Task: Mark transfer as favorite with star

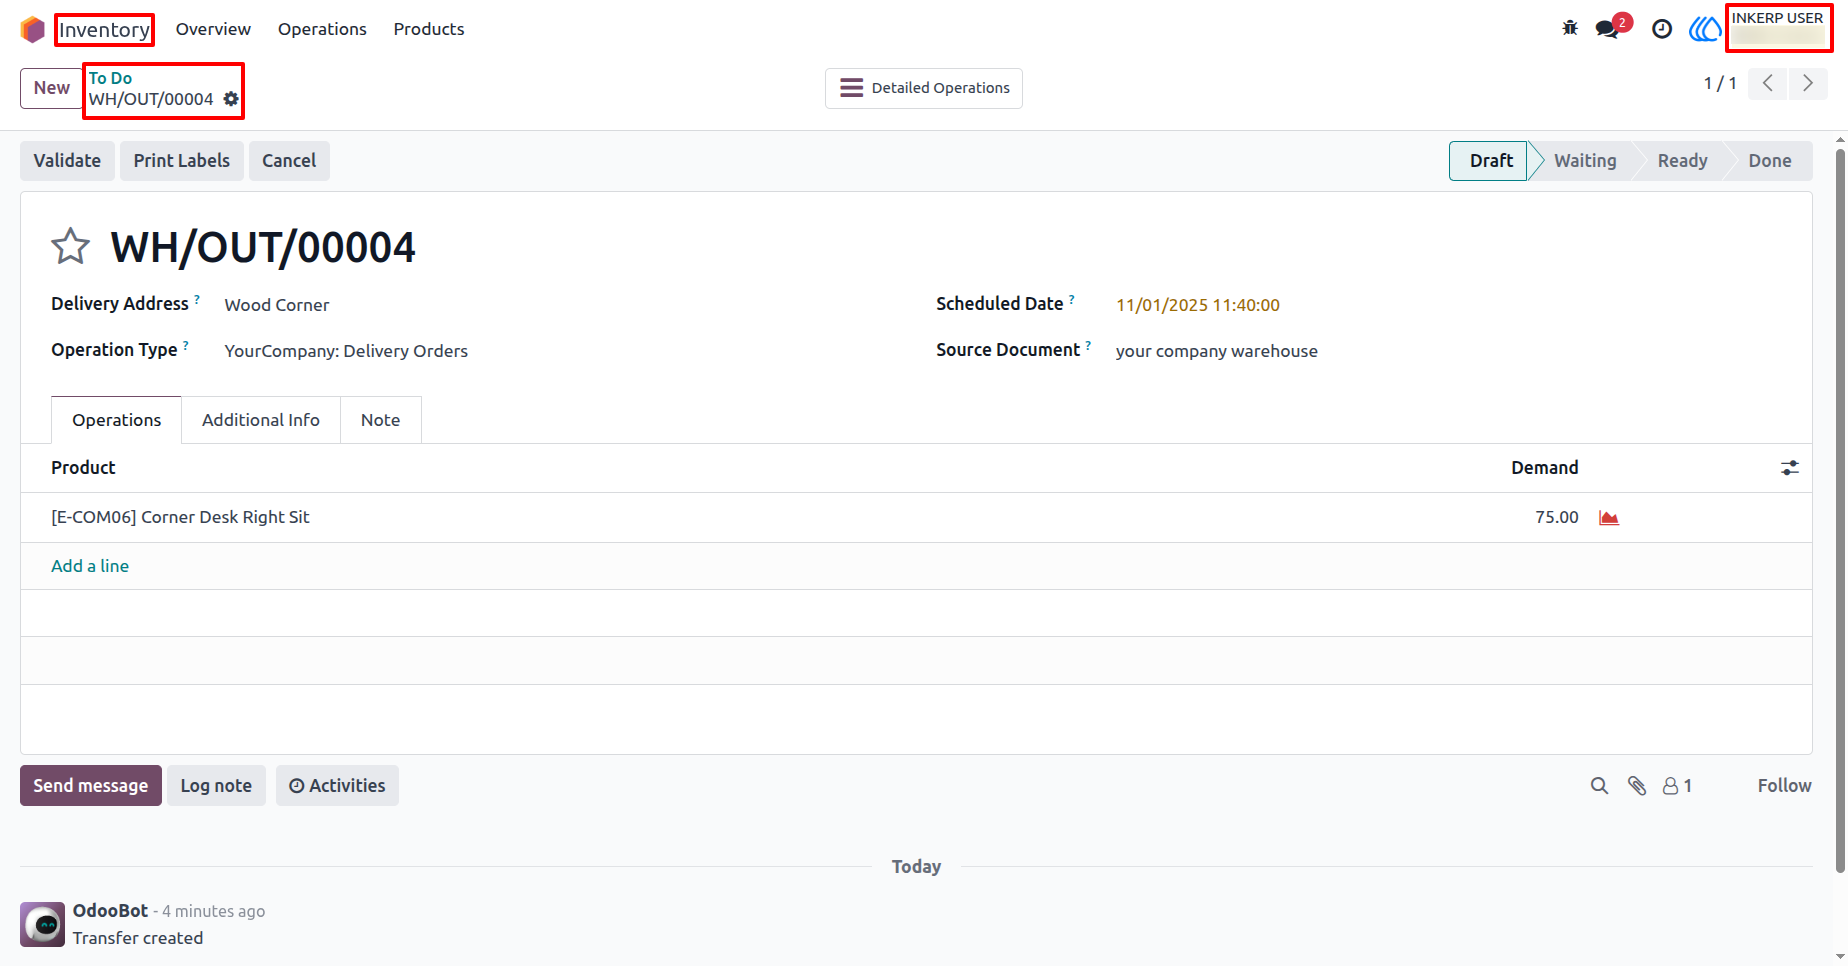Action: (x=71, y=246)
